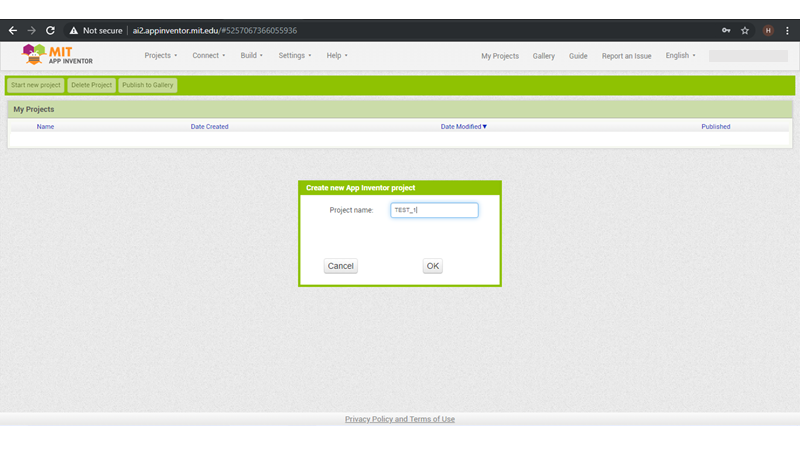Open Privacy Policy and Terms of Use
The width and height of the screenshot is (800, 450).
[x=400, y=419]
